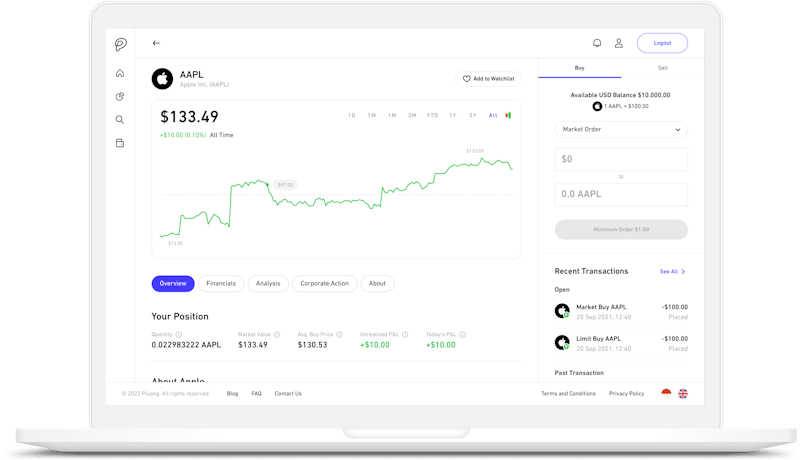Click the Market Buy AAPL transaction icon
800x460 pixels.
[562, 311]
